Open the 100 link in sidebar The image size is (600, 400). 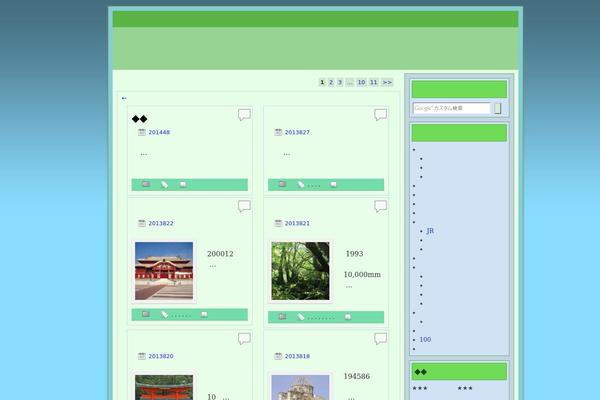tap(425, 340)
